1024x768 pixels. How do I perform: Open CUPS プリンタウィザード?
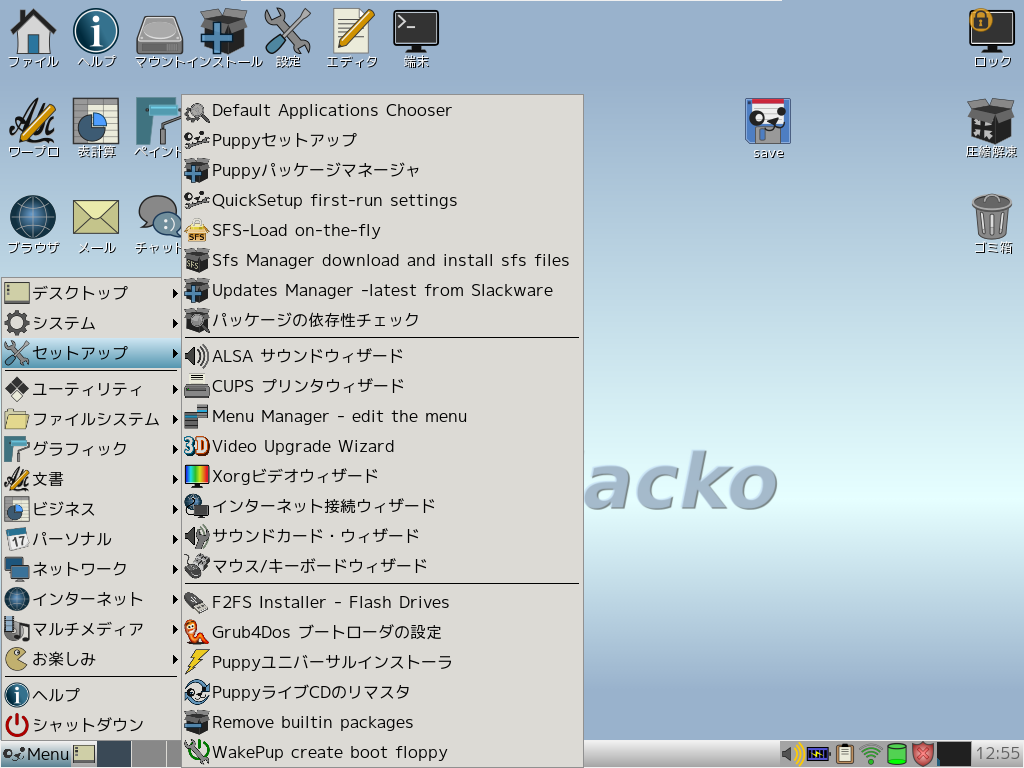(382, 387)
